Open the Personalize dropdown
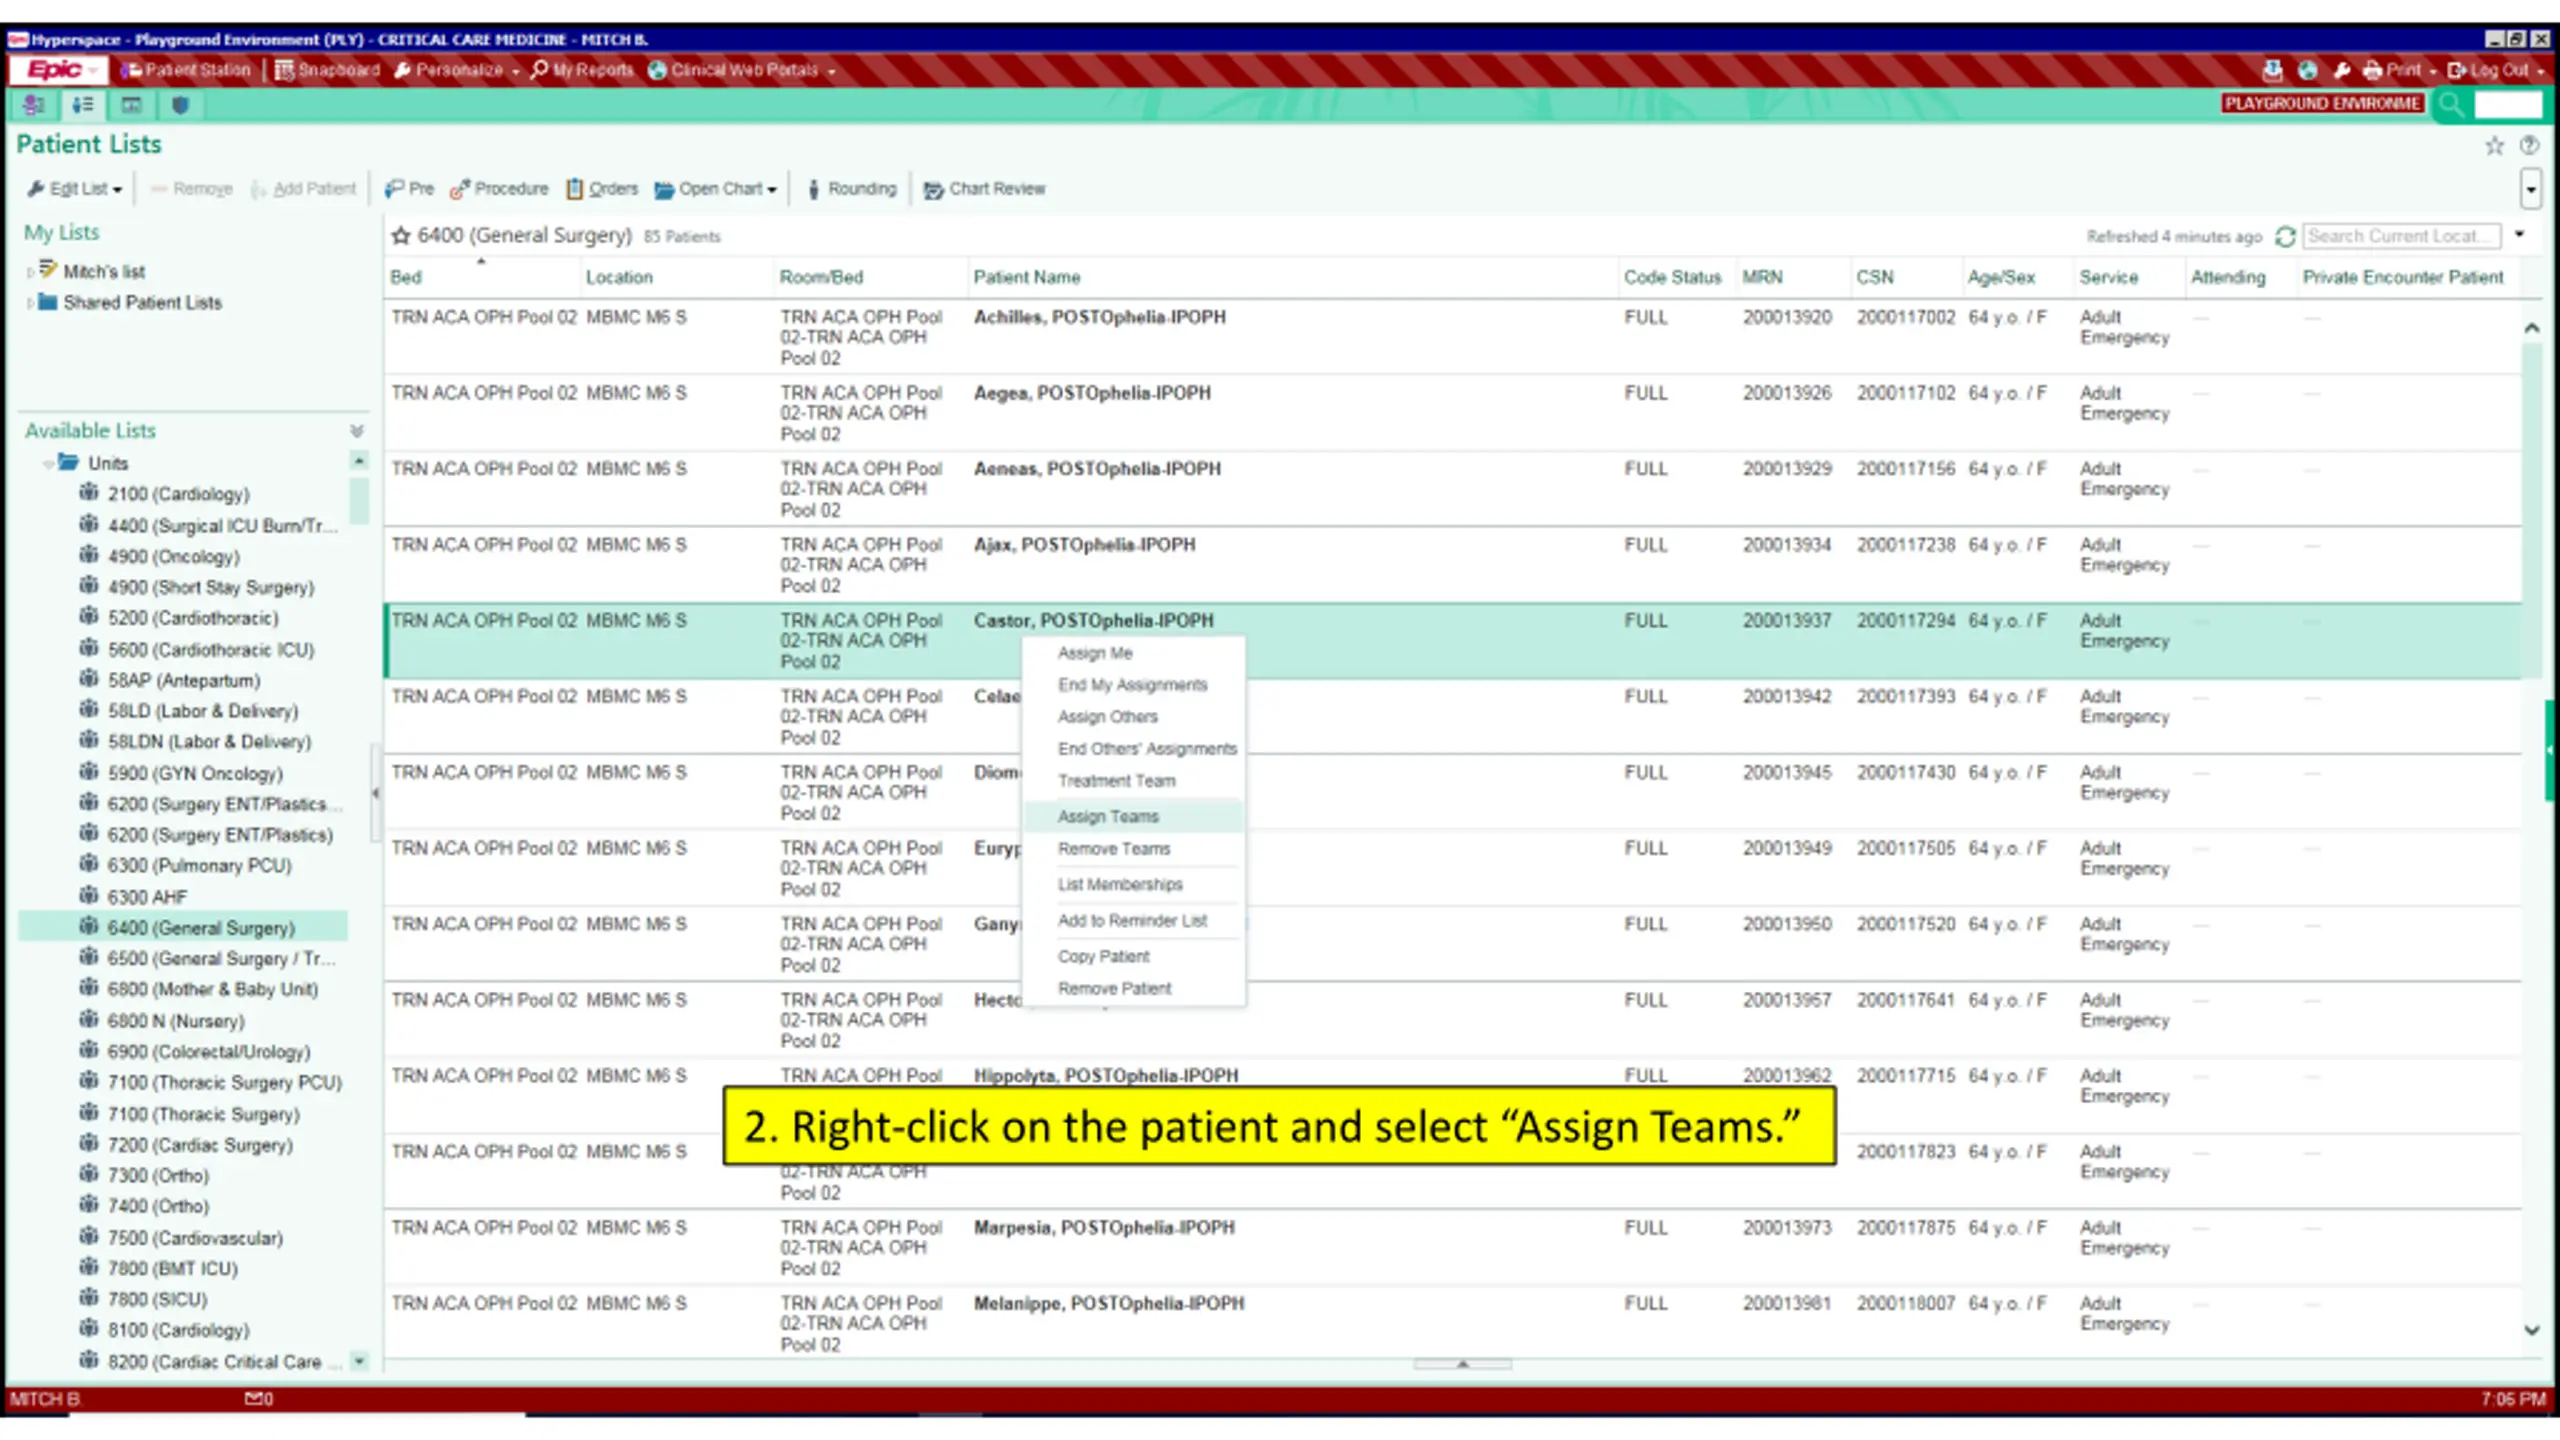 457,70
